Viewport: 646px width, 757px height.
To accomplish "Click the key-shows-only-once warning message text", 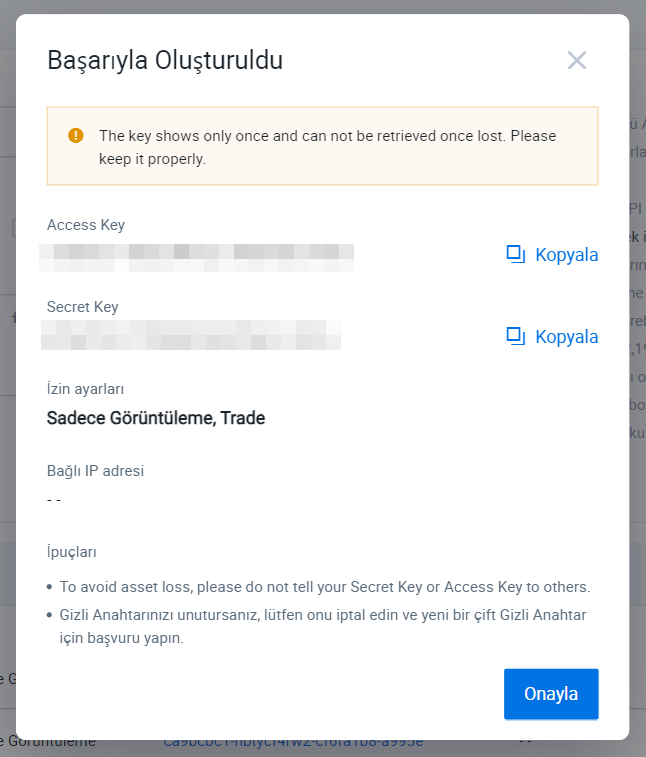I will (327, 147).
